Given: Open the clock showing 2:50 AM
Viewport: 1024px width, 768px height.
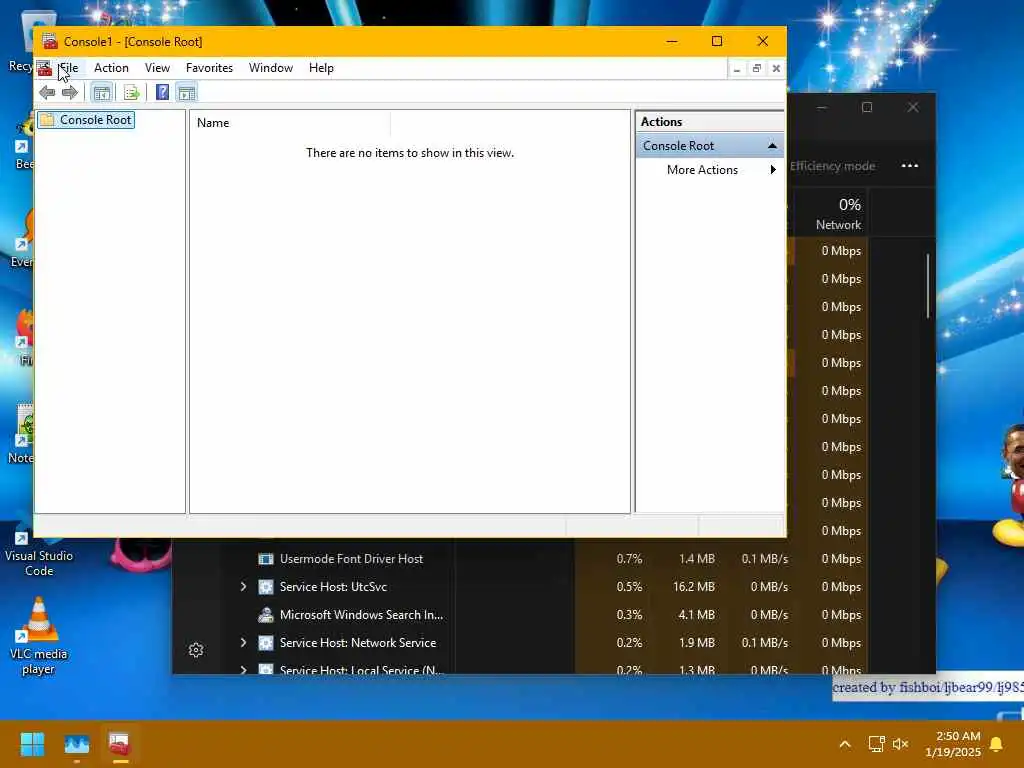Looking at the screenshot, I should point(952,744).
